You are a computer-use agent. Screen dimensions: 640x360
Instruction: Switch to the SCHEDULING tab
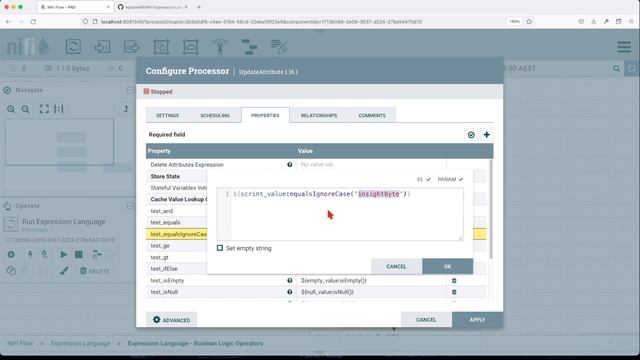click(215, 116)
